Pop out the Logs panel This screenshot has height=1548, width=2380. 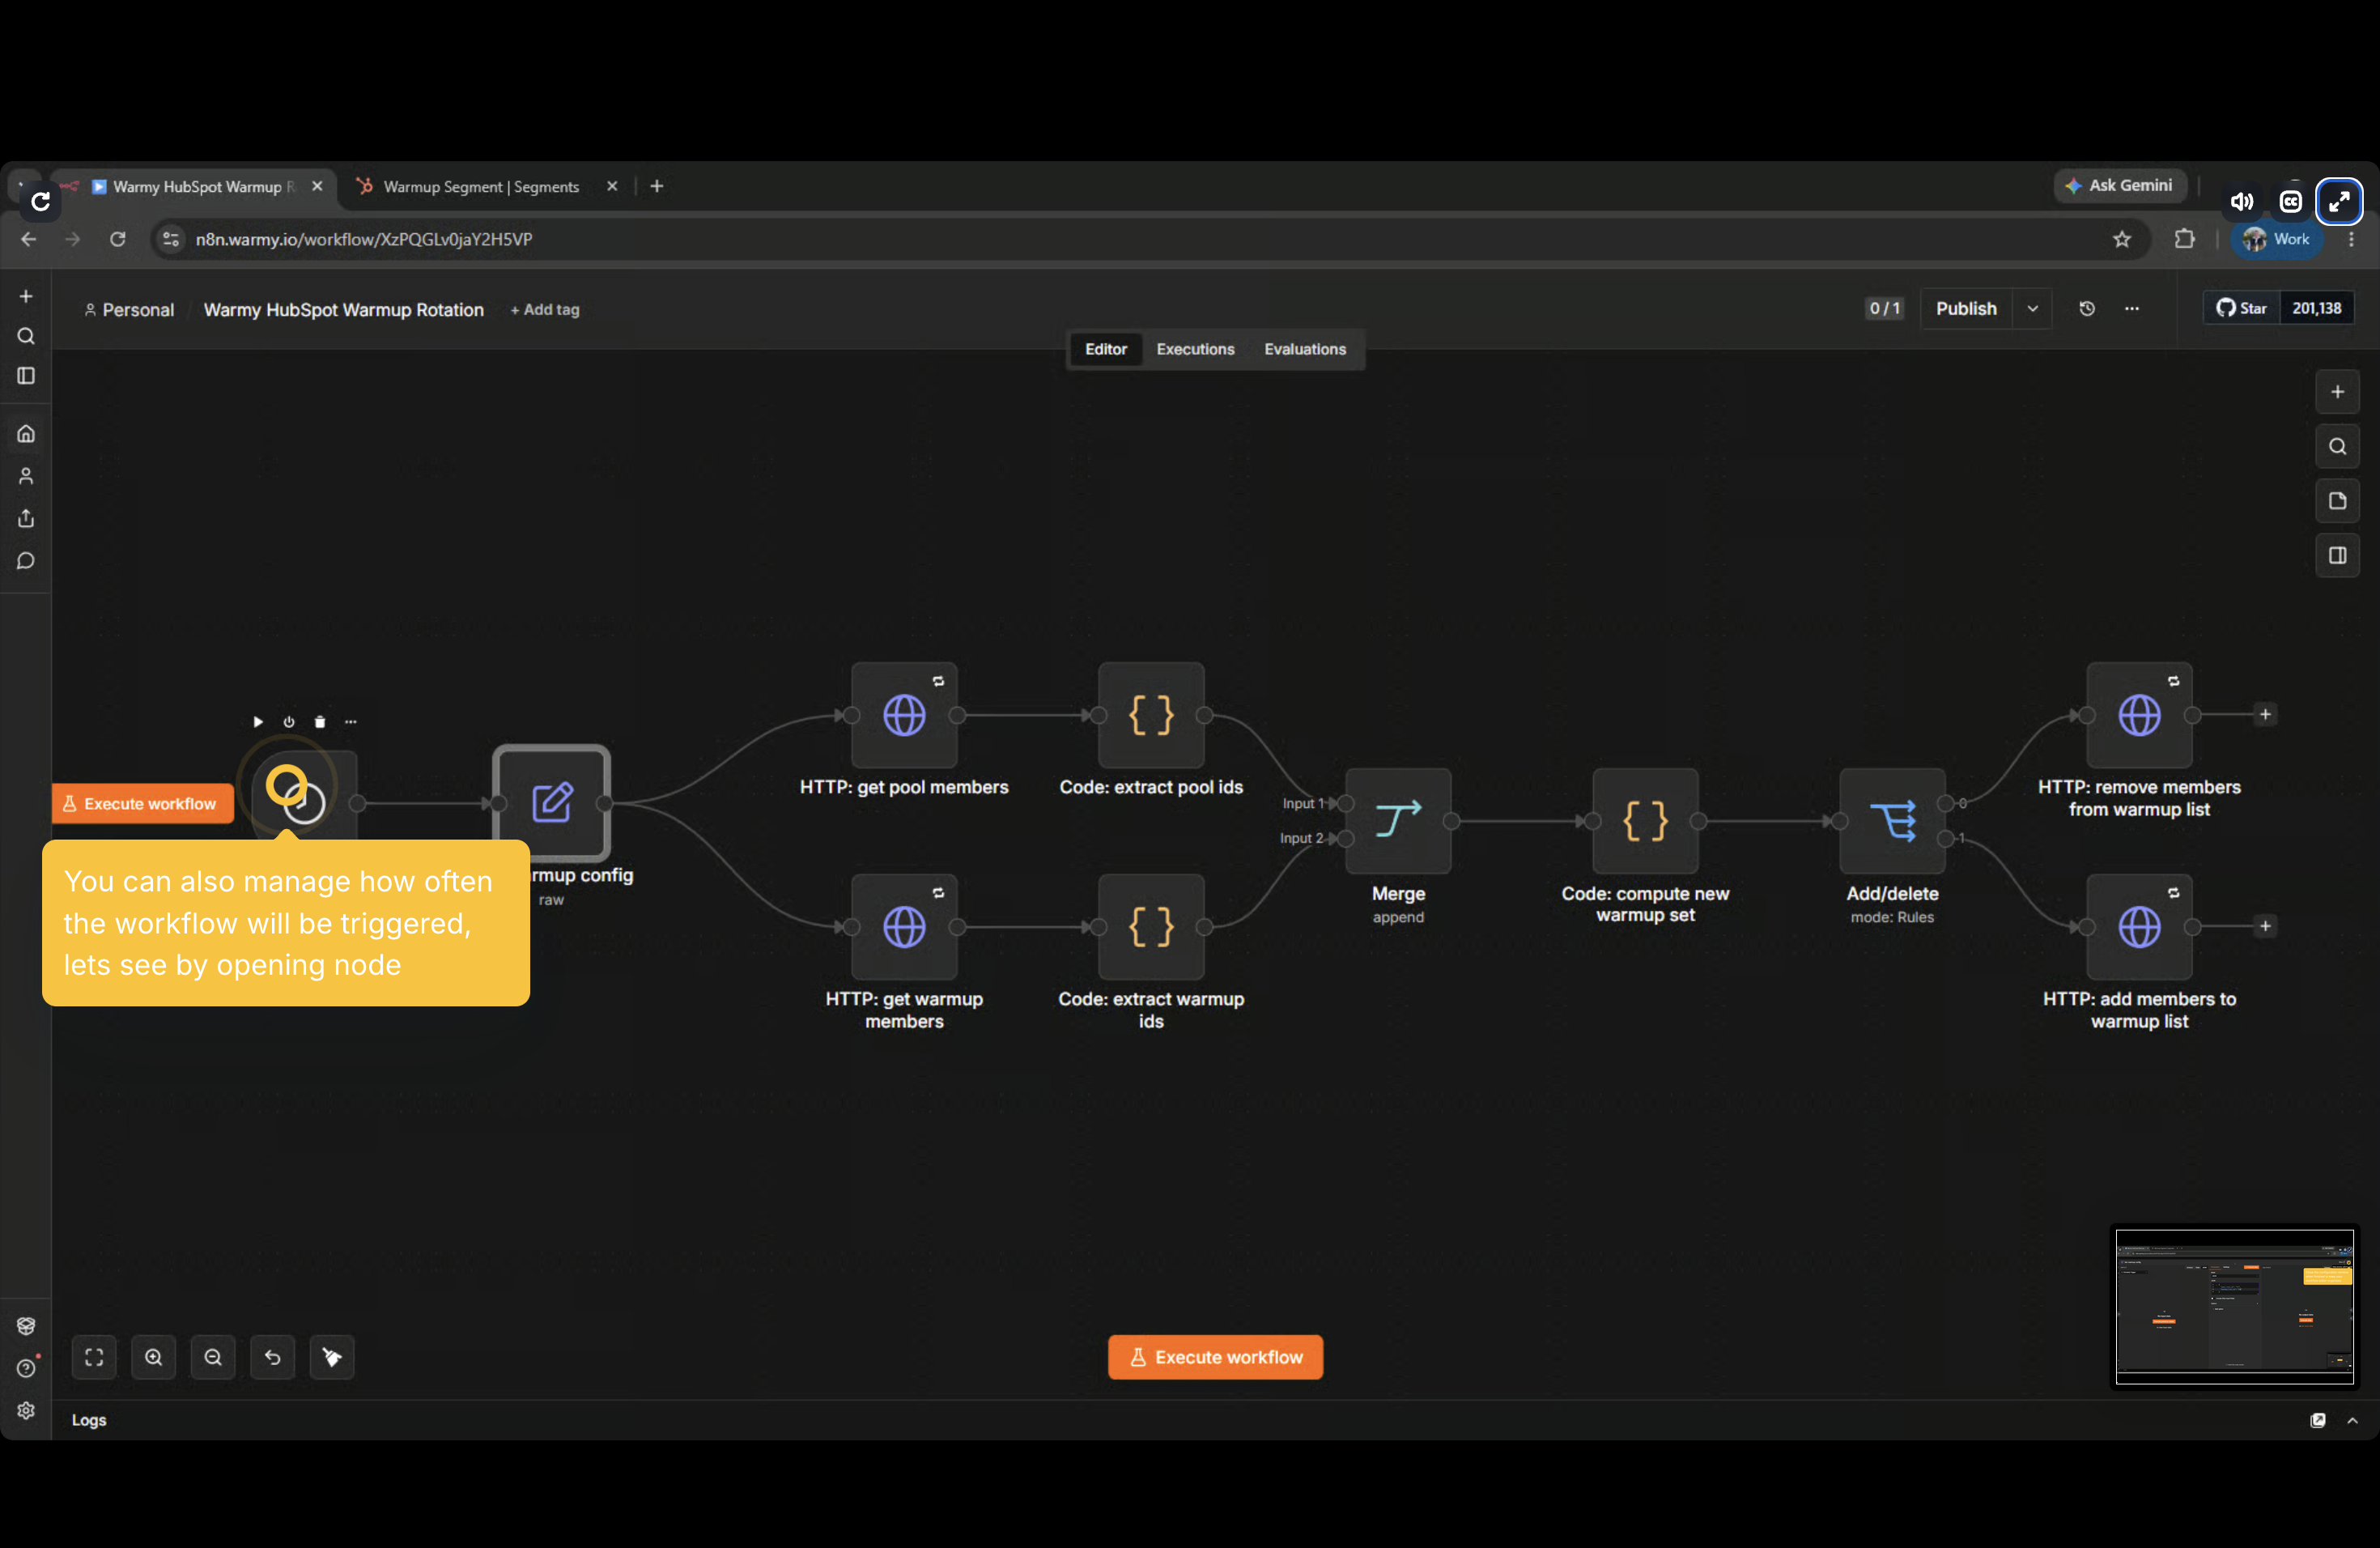(x=2318, y=1420)
